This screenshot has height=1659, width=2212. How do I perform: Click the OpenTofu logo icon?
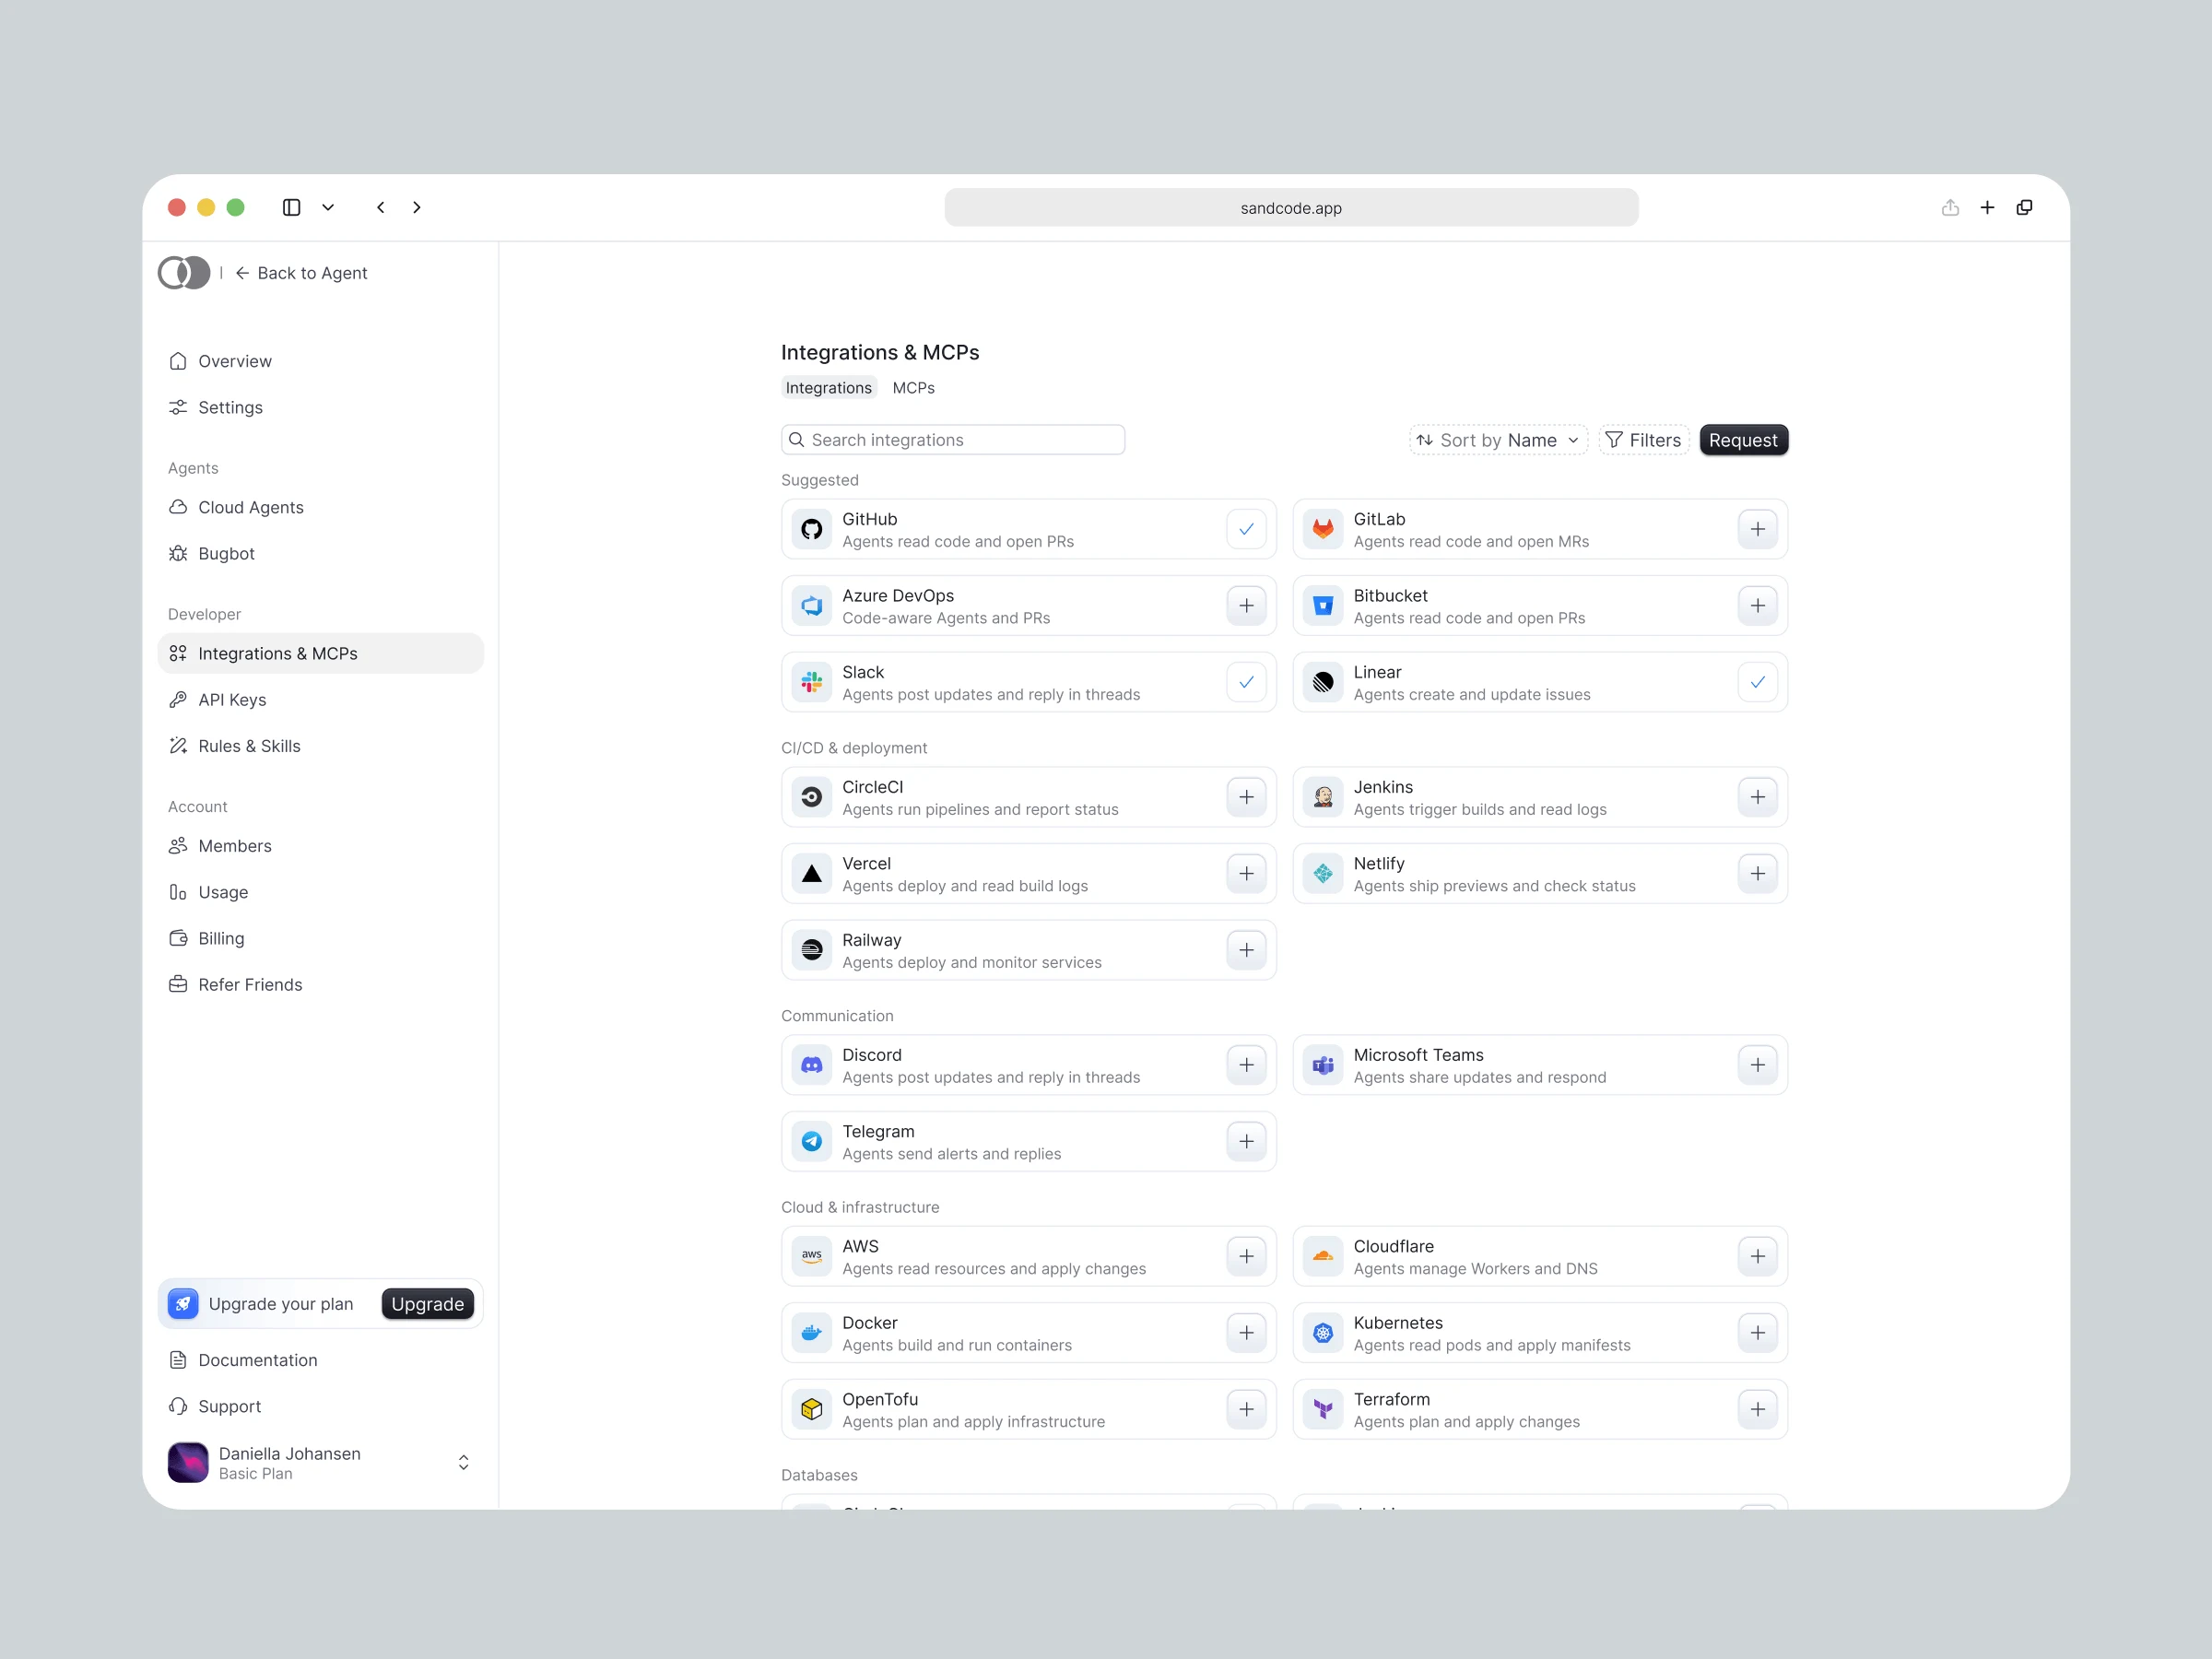tap(812, 1409)
